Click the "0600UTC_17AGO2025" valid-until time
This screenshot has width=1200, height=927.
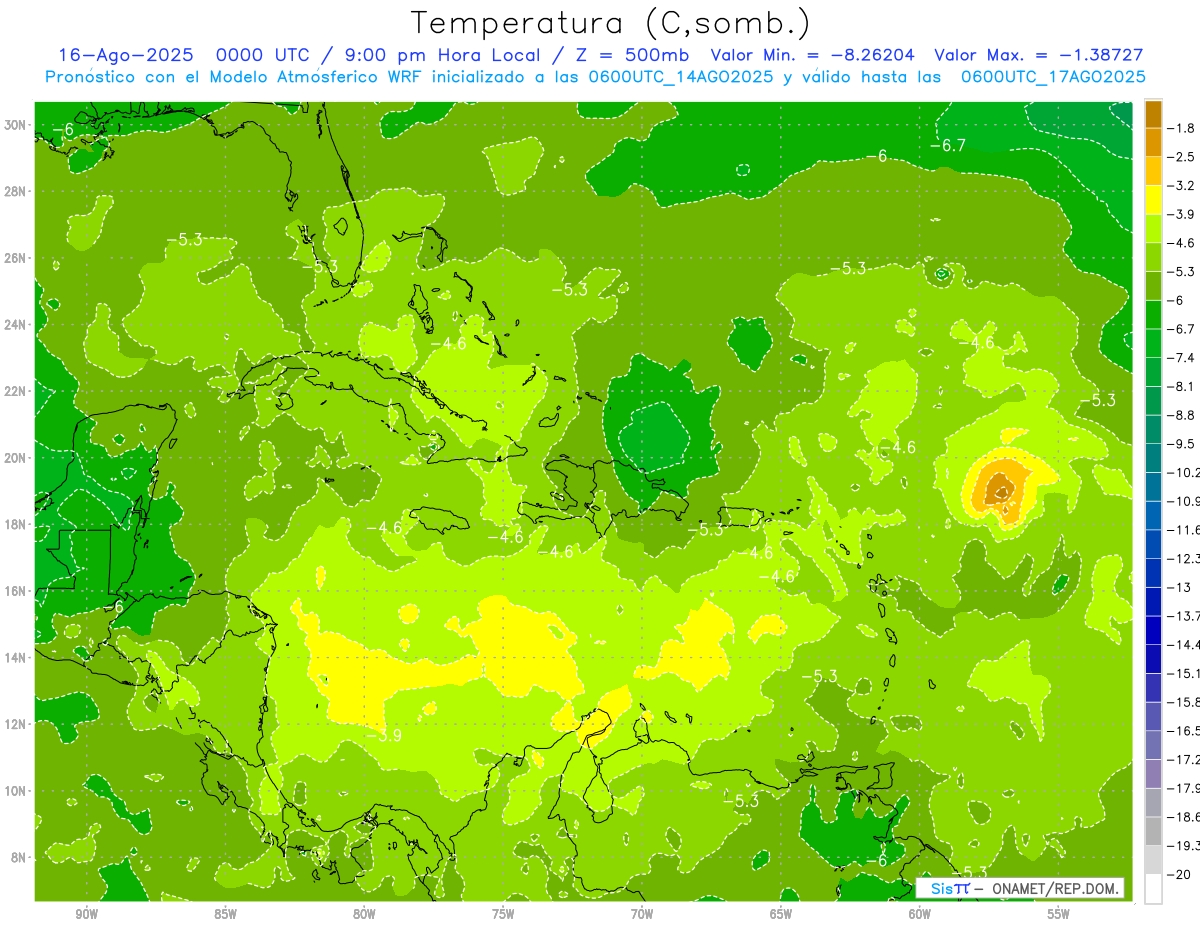[x=1053, y=76]
